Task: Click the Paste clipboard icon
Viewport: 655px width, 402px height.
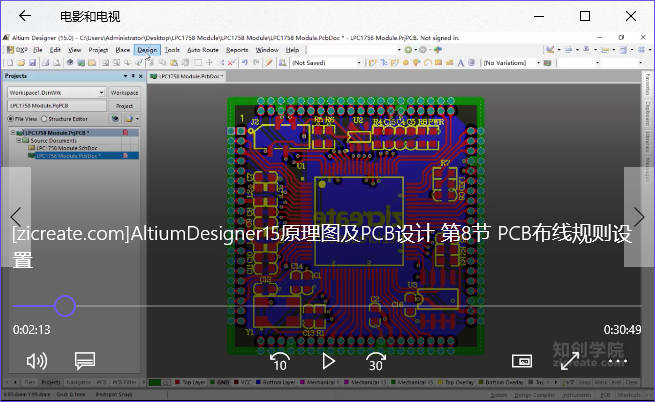Action: click(x=174, y=63)
